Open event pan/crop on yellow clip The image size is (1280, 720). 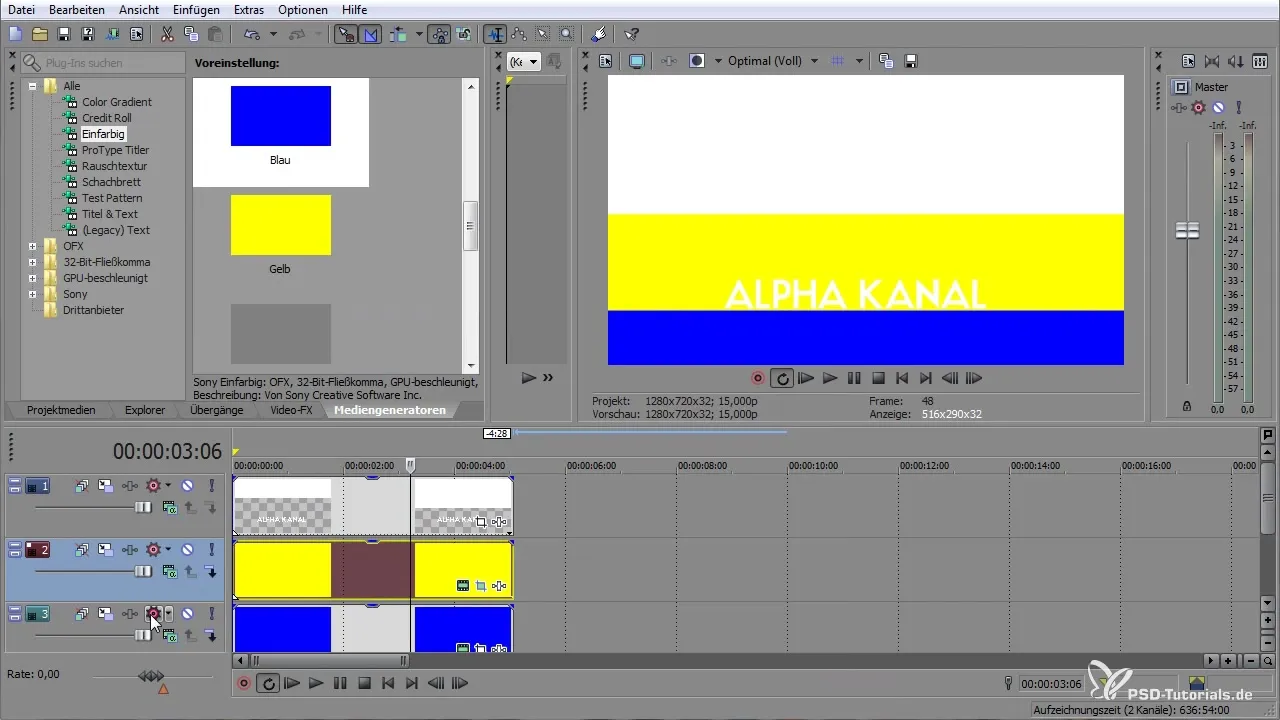[x=481, y=586]
